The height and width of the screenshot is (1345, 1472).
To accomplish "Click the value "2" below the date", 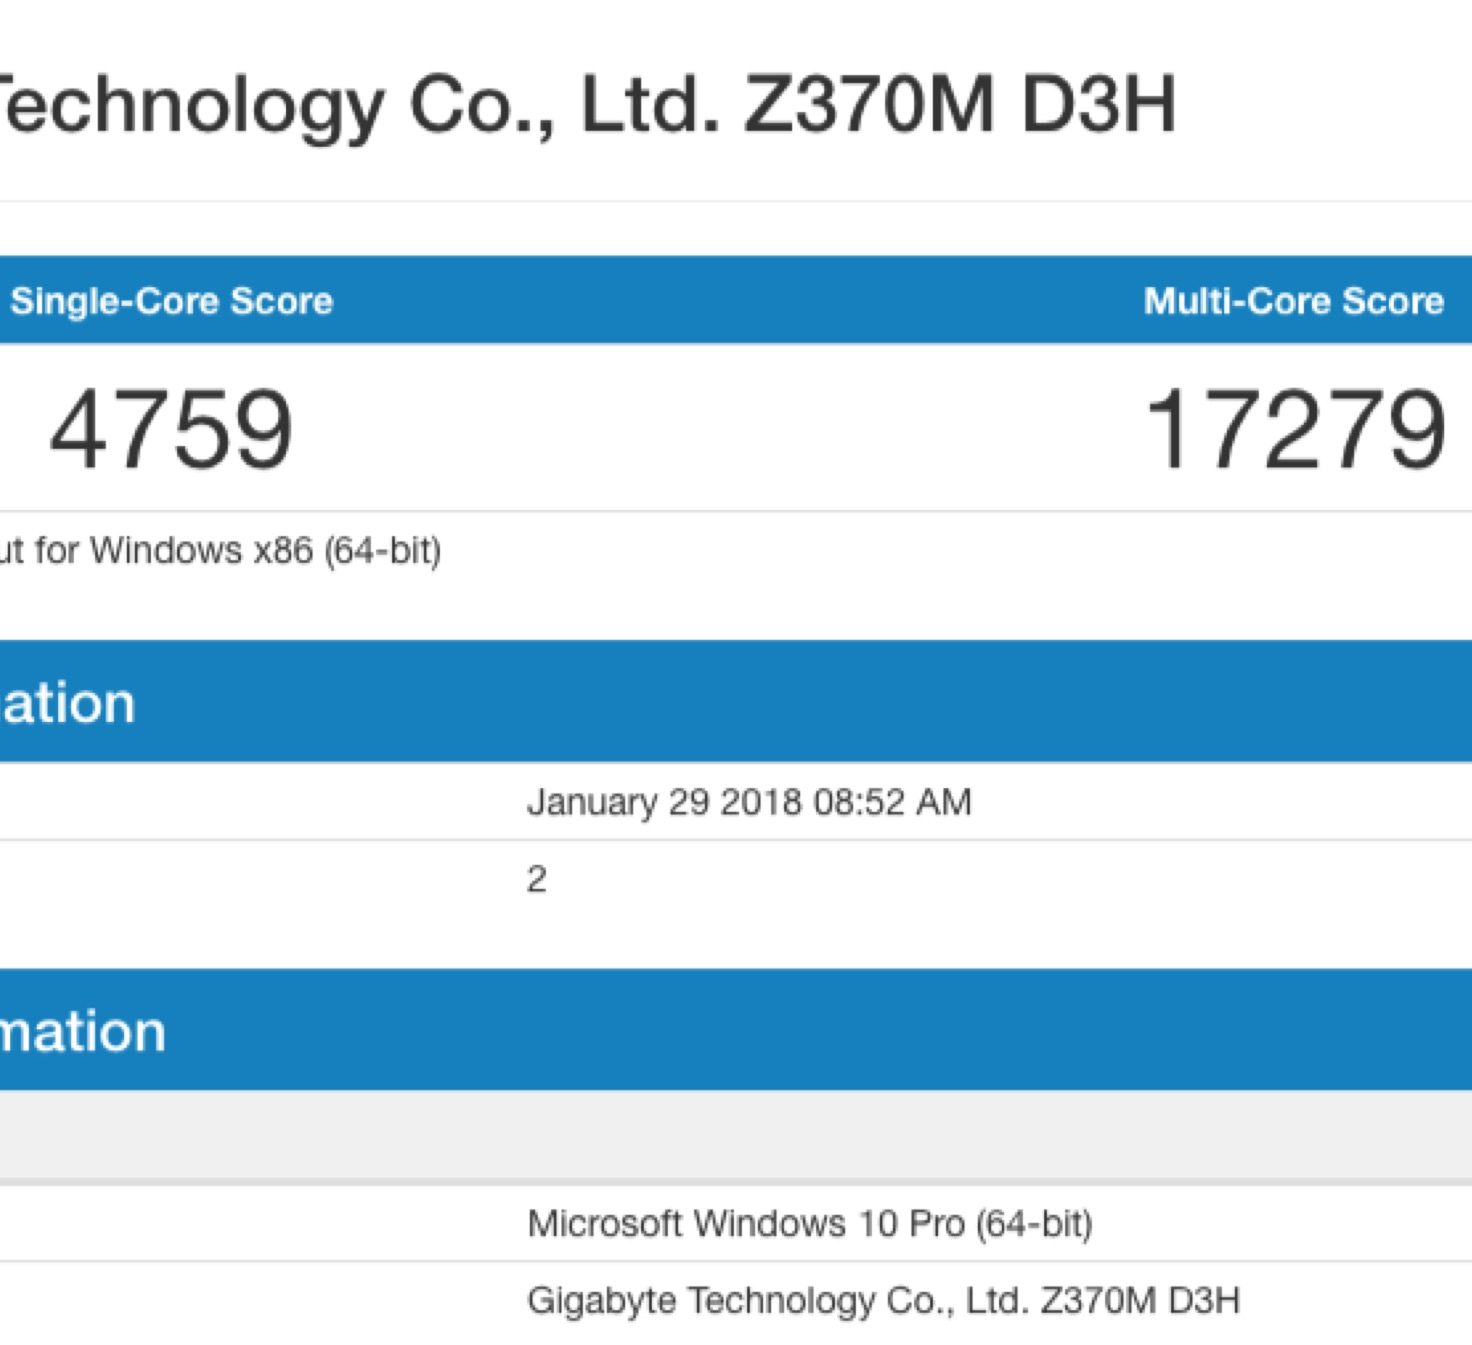I will click(x=537, y=880).
